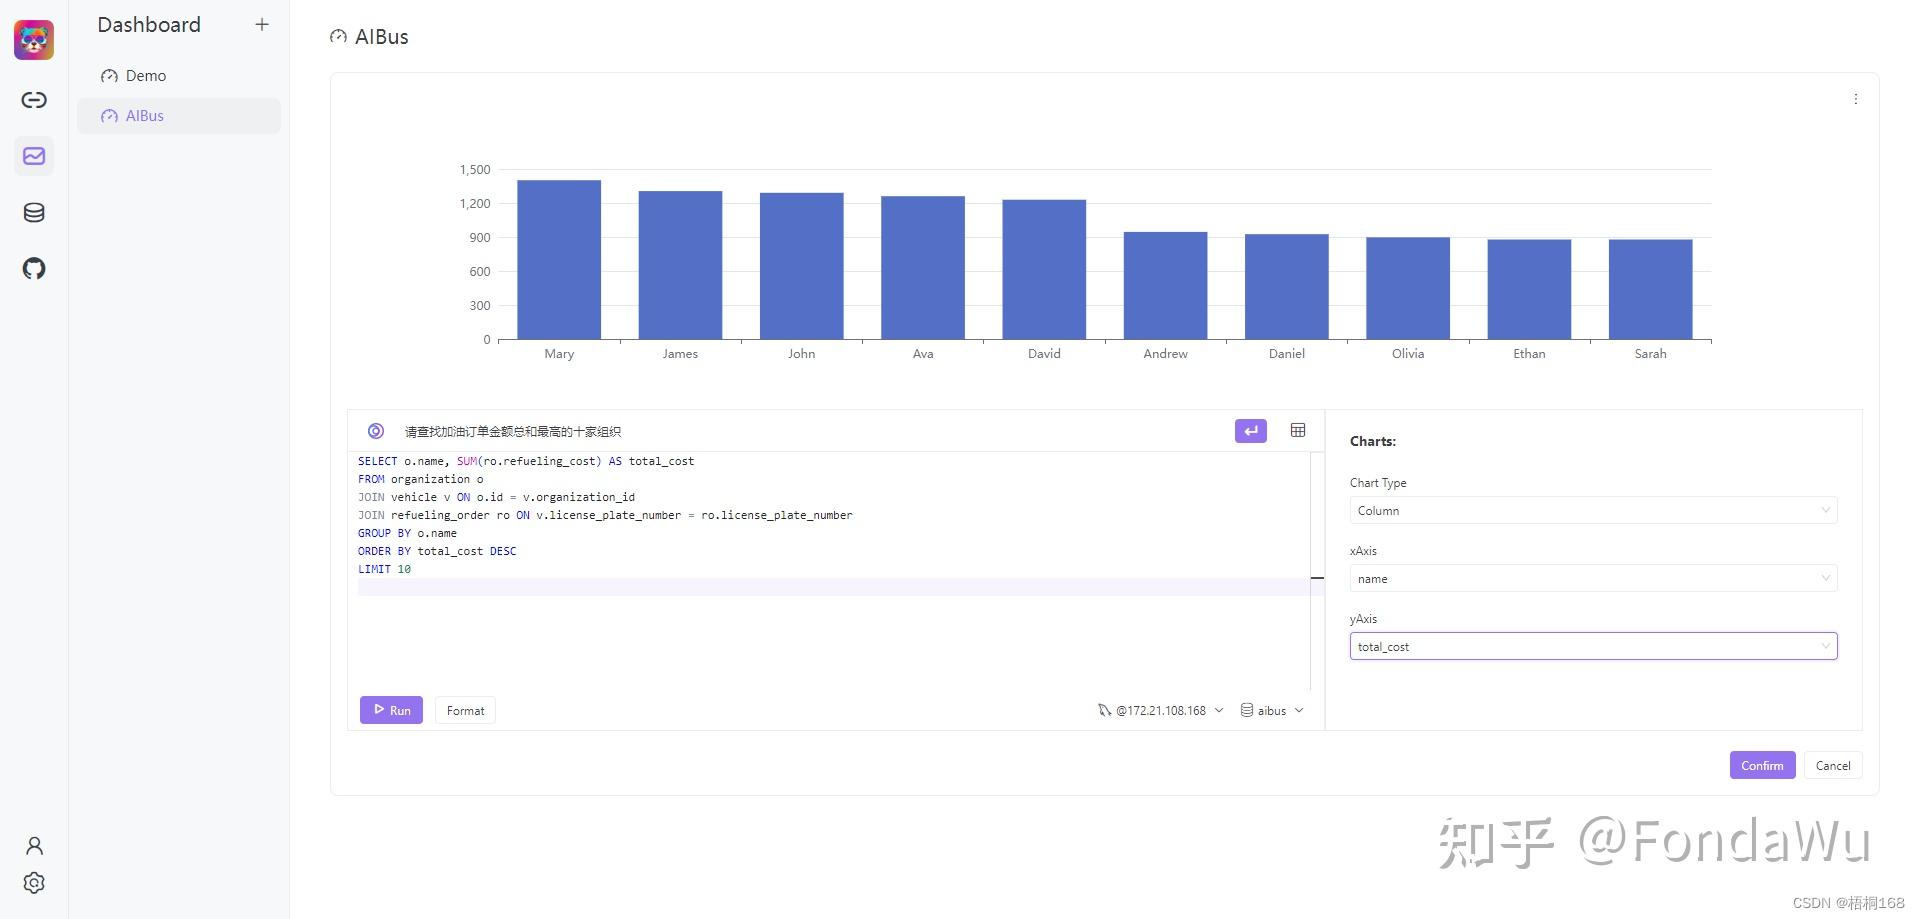
Task: Click the AI assistant icon beside prompt
Action: pyautogui.click(x=376, y=431)
